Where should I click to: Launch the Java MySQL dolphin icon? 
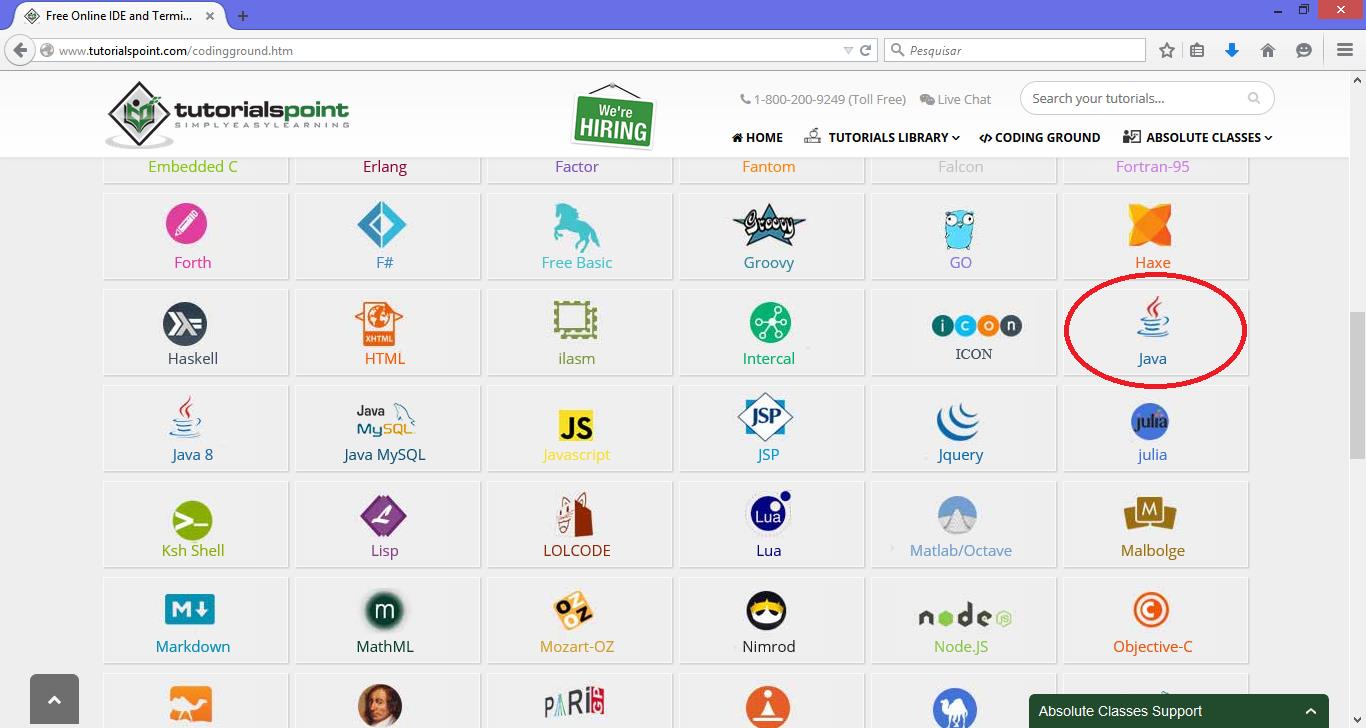click(385, 420)
